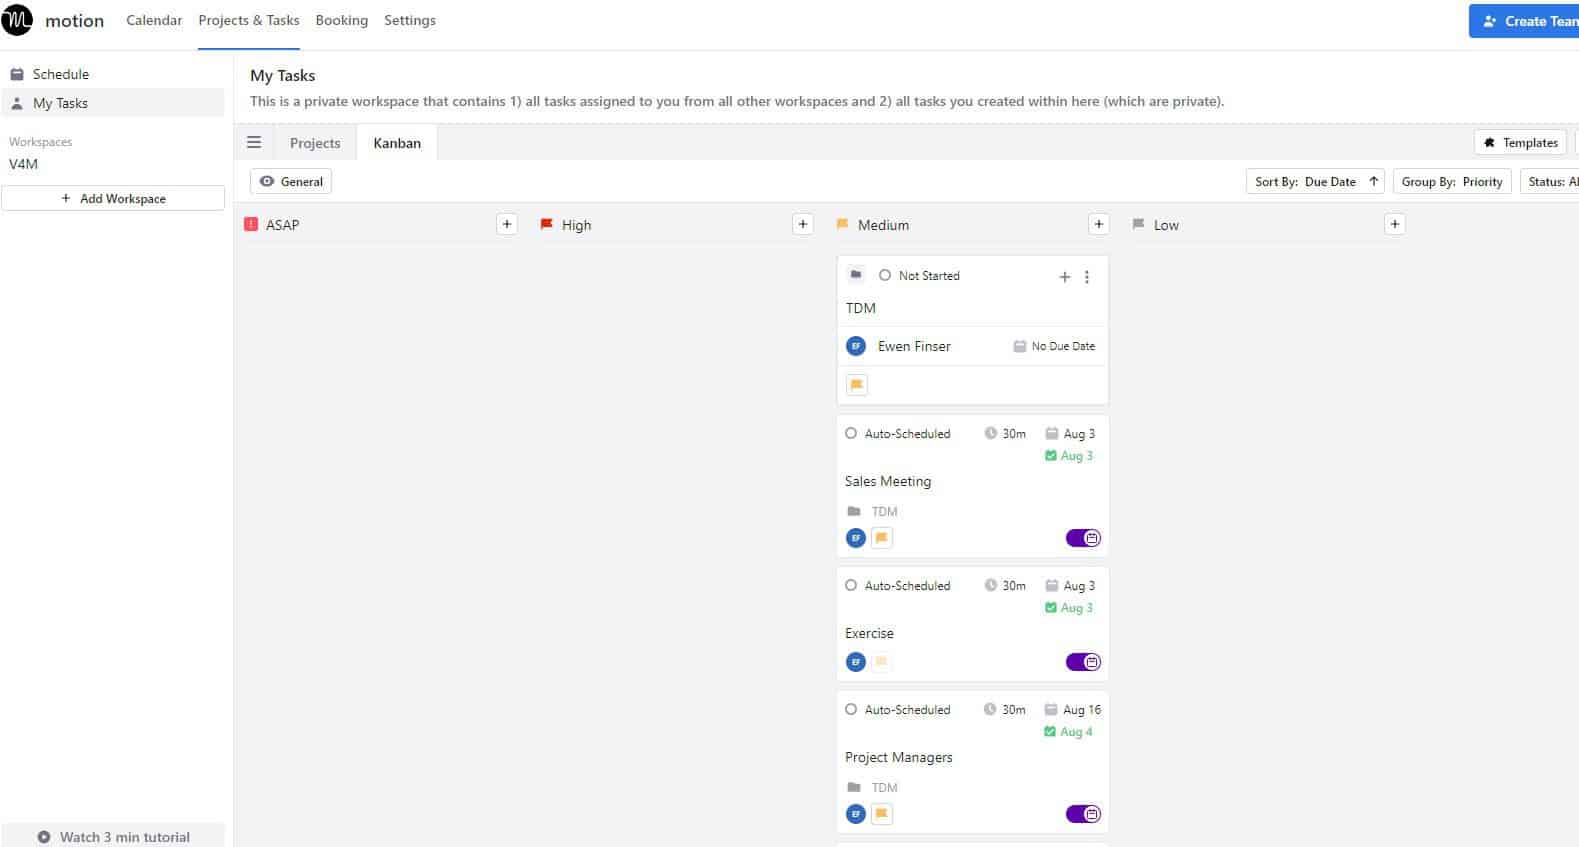This screenshot has width=1579, height=847.
Task: Toggle the General view visibility eye
Action: coord(267,181)
